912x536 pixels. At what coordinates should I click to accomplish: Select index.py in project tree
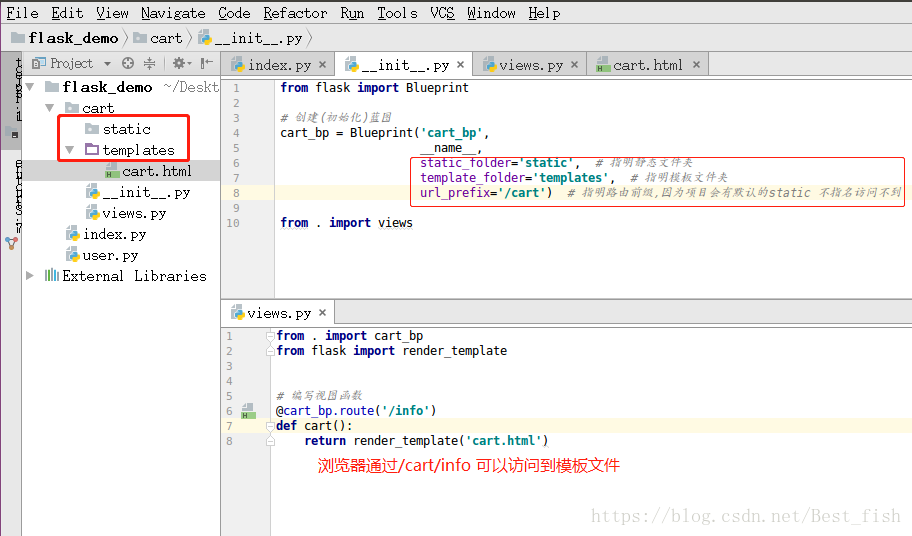115,234
